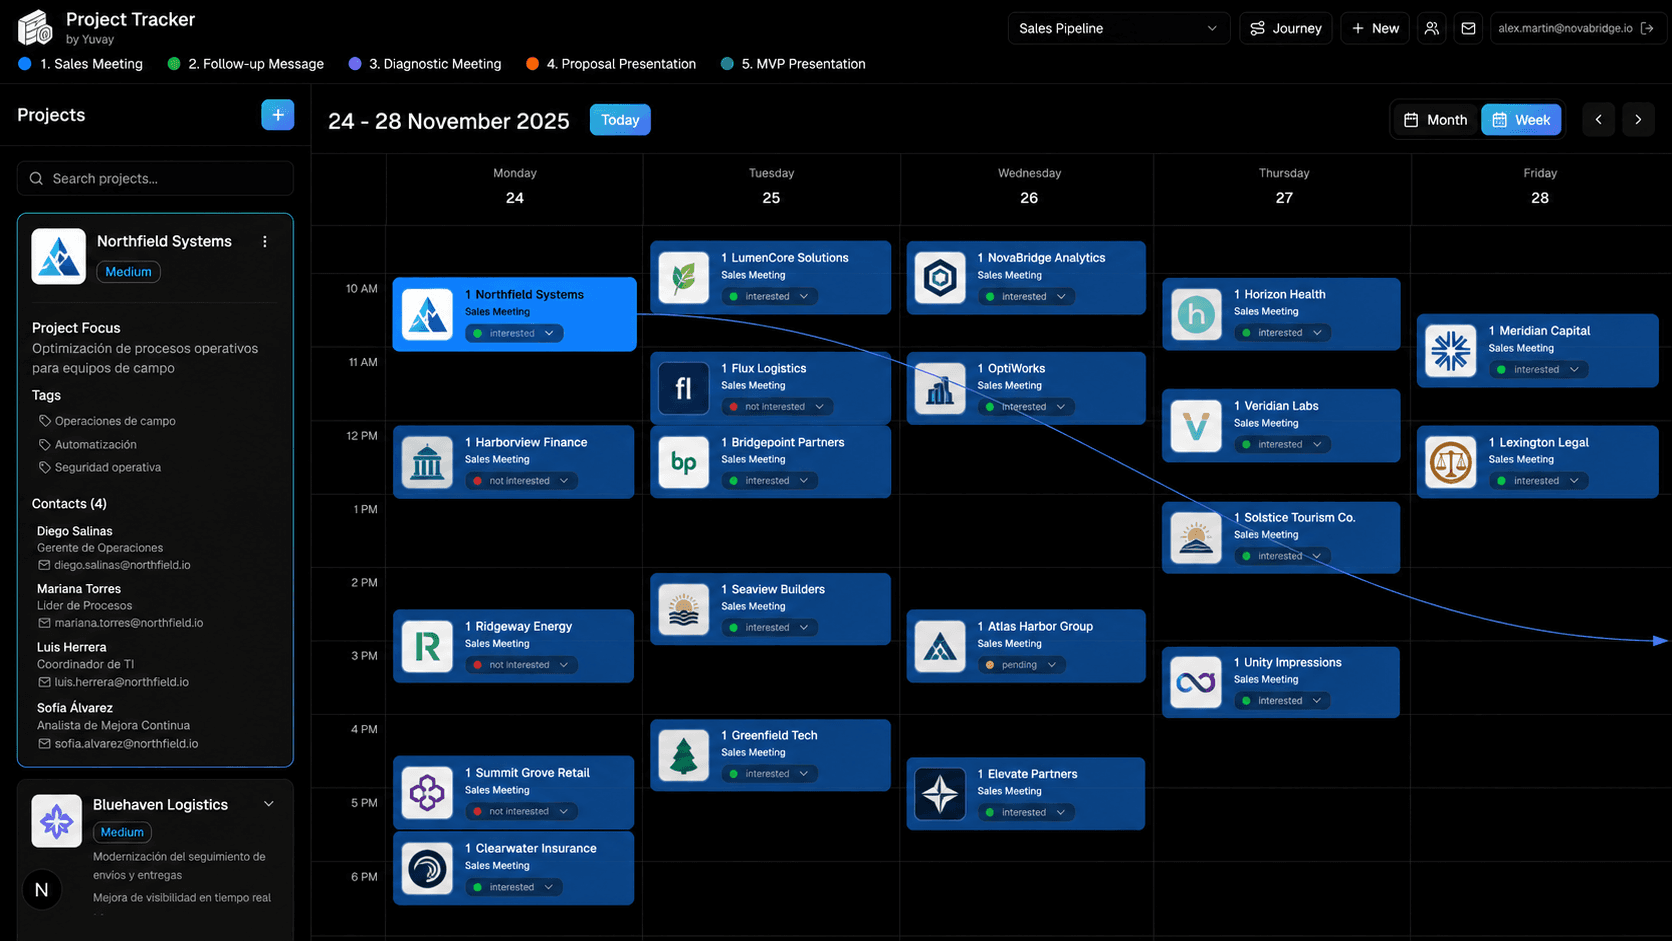Open Northfield Systems three-dot options menu

click(x=265, y=242)
